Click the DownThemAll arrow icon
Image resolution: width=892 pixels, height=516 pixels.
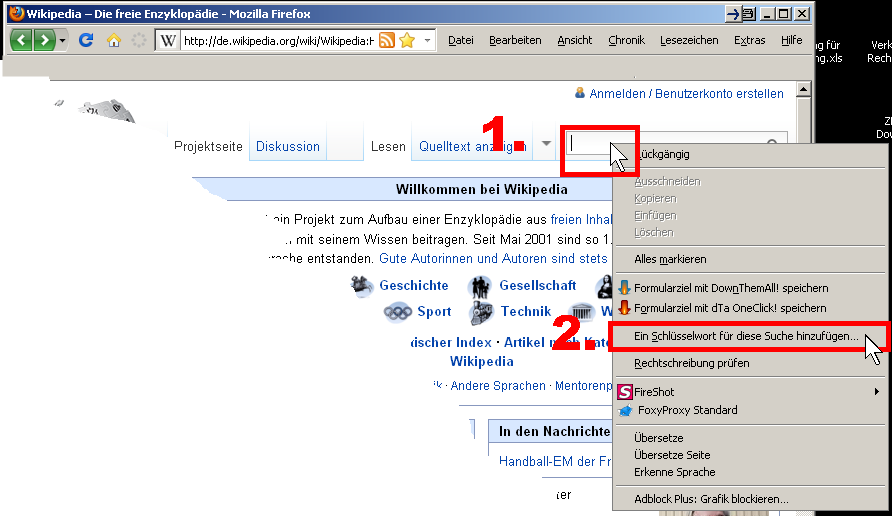pyautogui.click(x=625, y=288)
